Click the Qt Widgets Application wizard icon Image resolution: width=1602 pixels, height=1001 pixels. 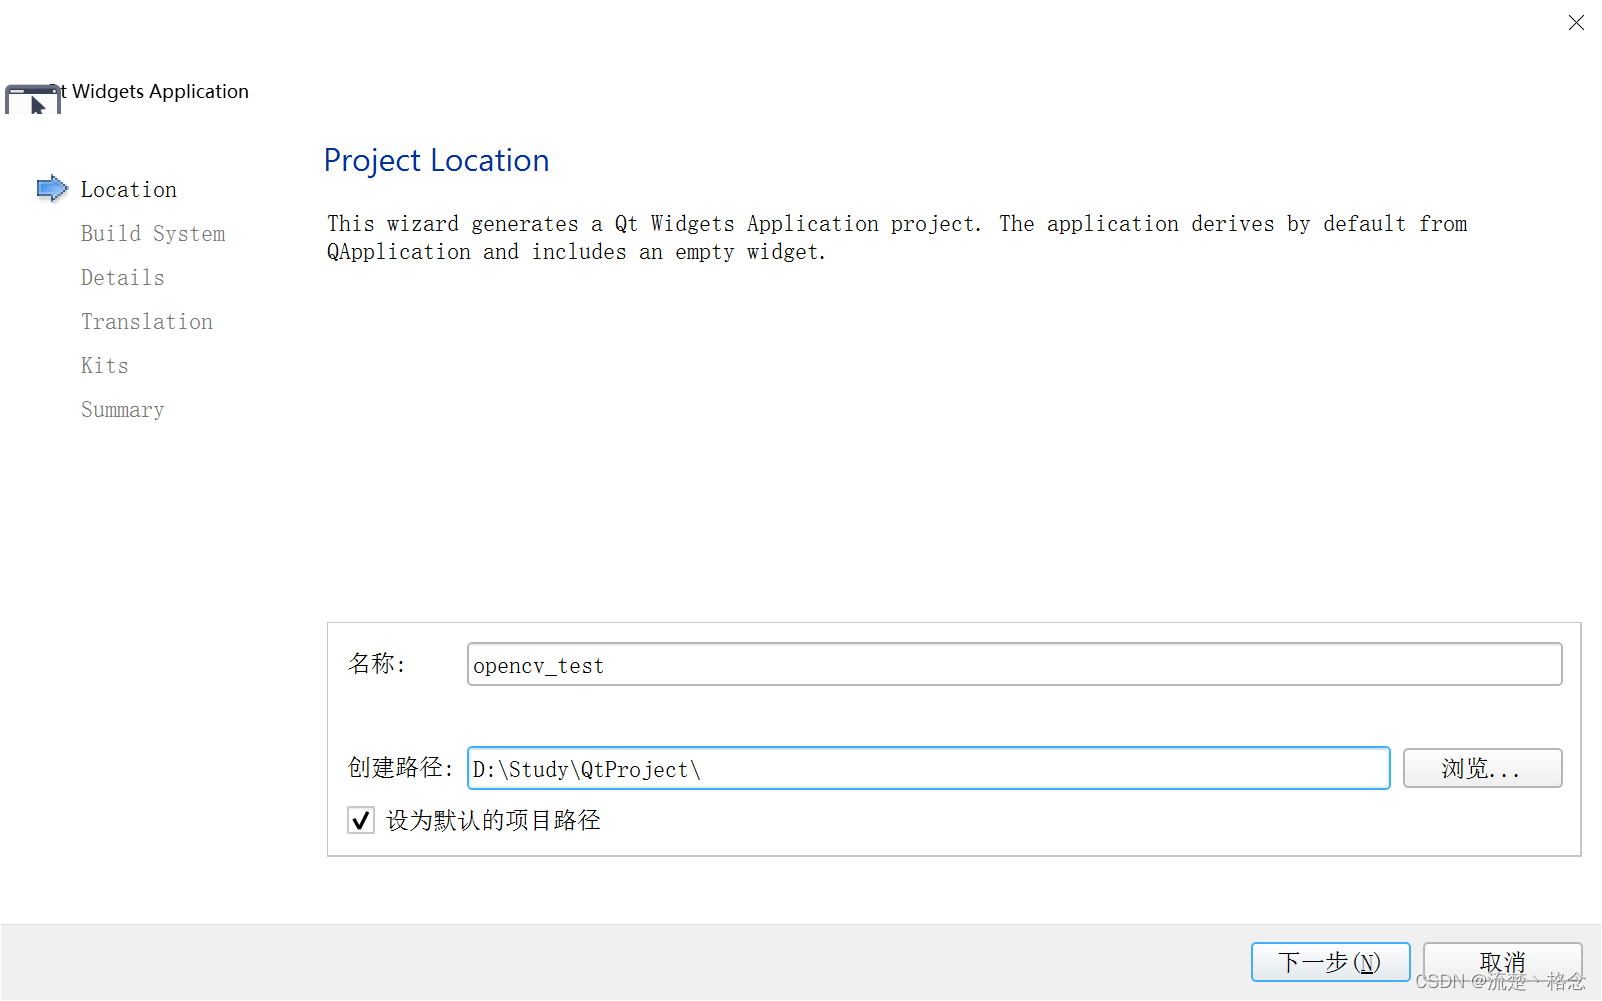pos(33,99)
